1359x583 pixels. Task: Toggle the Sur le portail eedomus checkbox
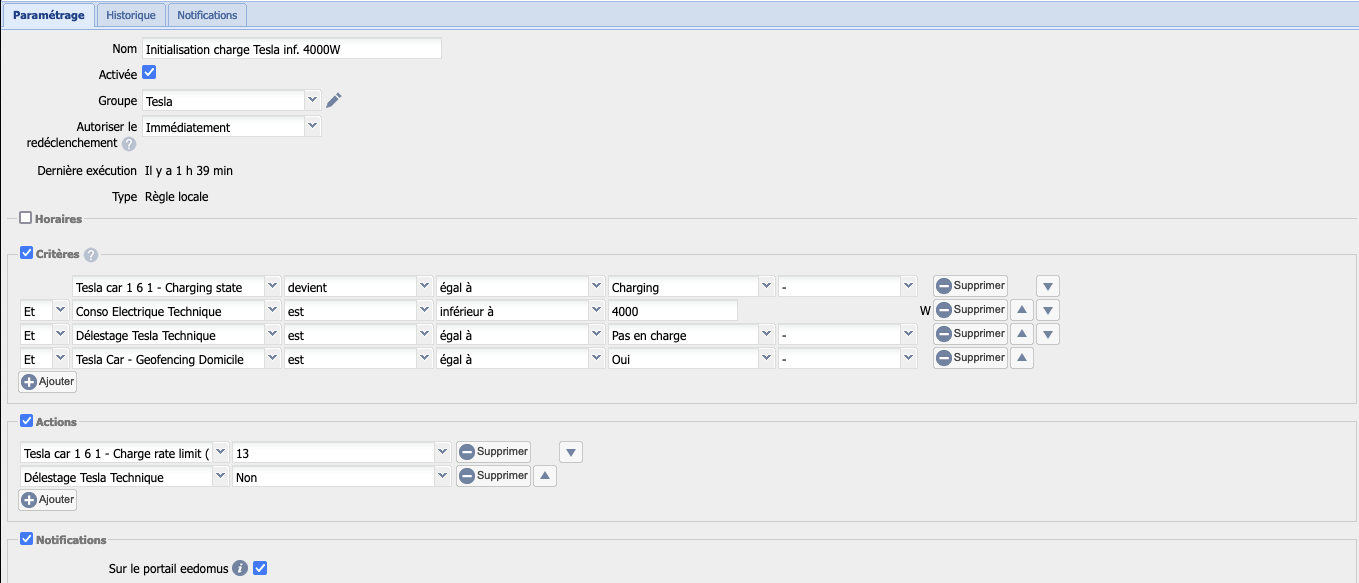click(260, 568)
